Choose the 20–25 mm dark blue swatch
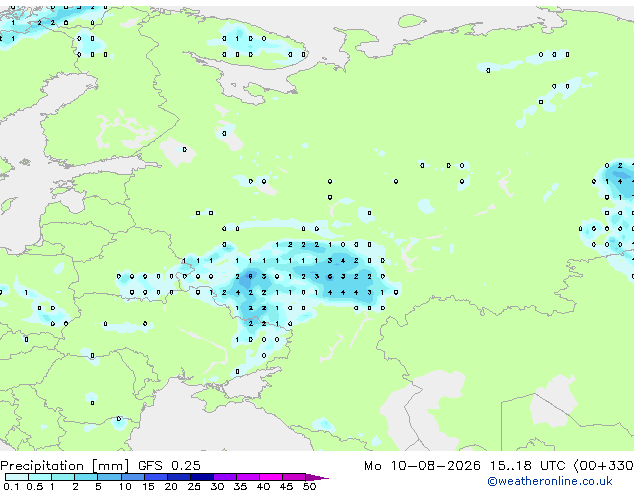The height and width of the screenshot is (490, 634). 178,477
